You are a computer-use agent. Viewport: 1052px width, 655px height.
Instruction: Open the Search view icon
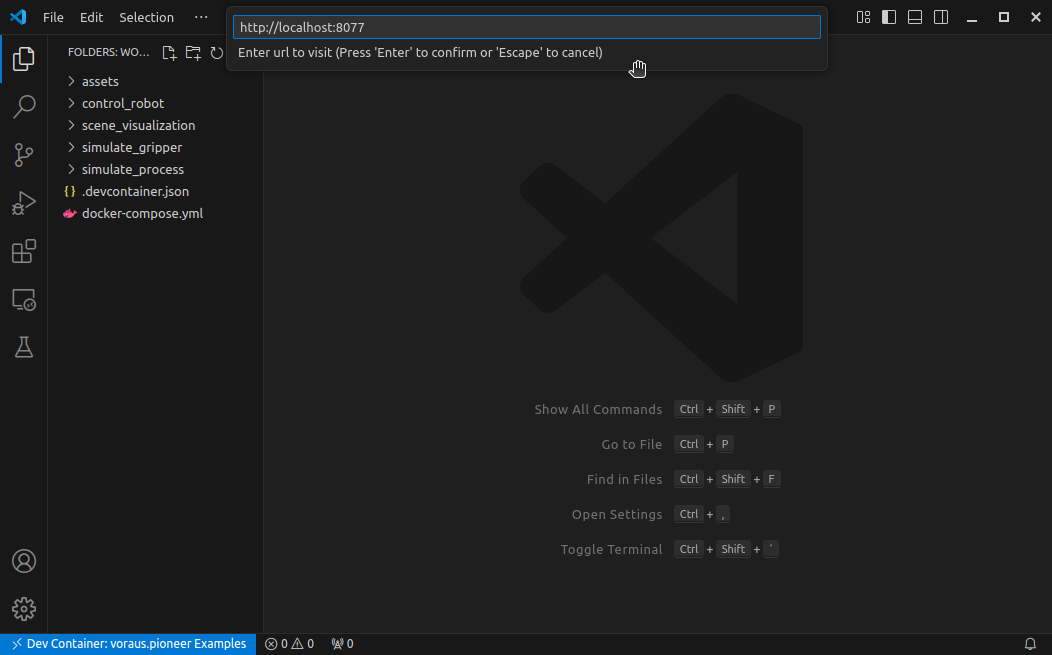tap(23, 107)
